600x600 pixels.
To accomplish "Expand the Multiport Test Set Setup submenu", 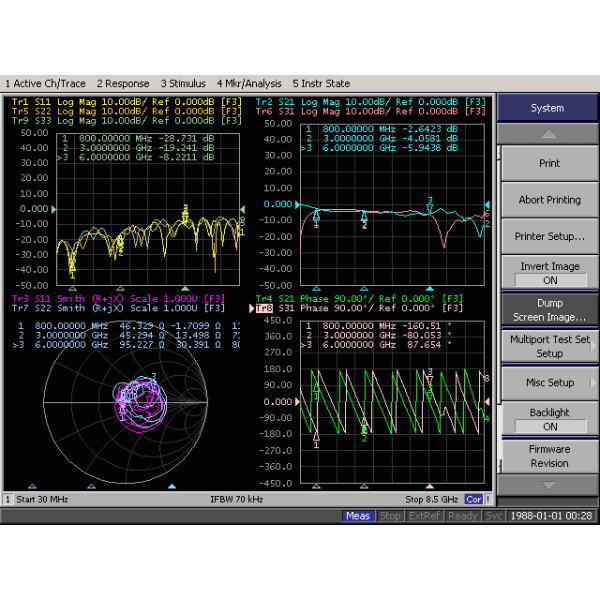I will (548, 346).
